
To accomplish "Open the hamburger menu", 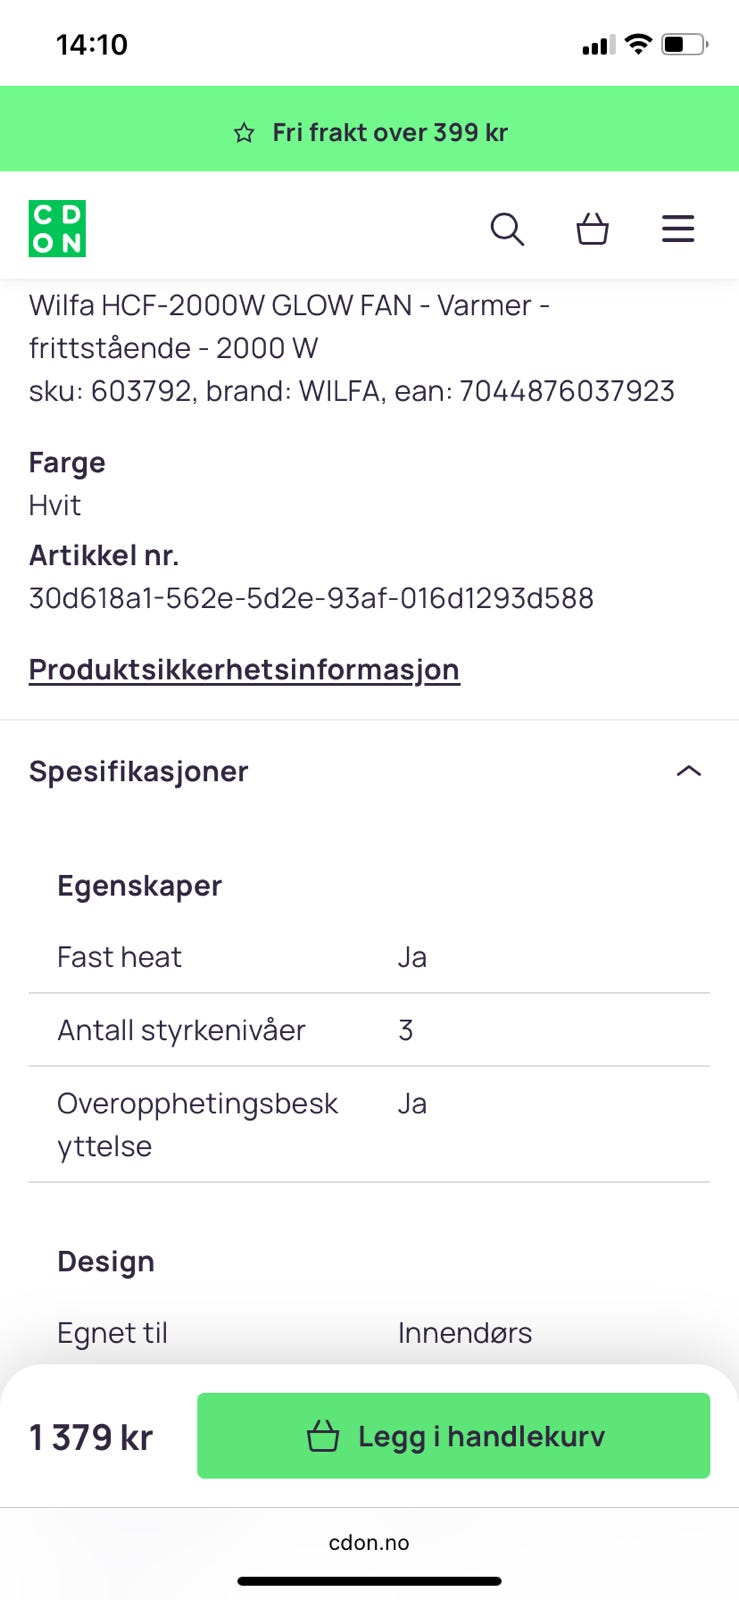I will 678,229.
